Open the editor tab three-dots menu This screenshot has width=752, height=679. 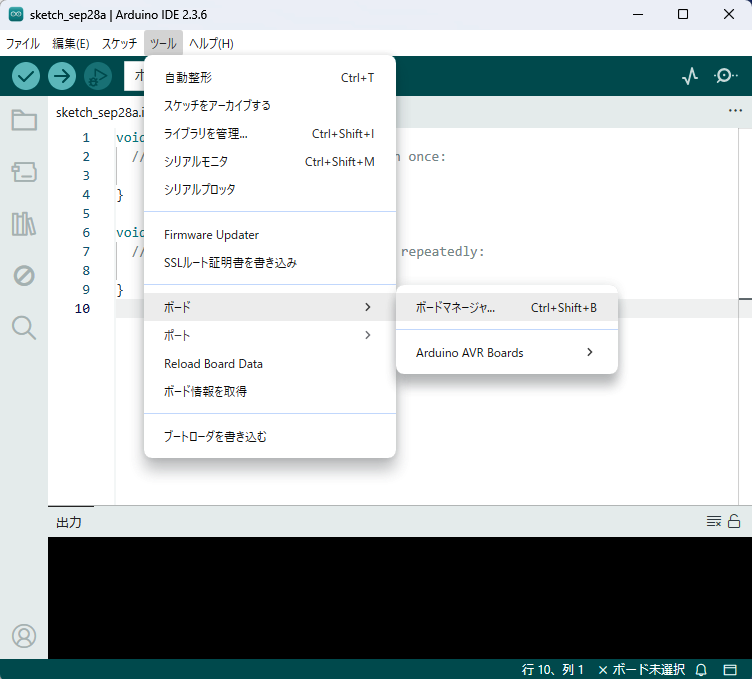pos(735,111)
